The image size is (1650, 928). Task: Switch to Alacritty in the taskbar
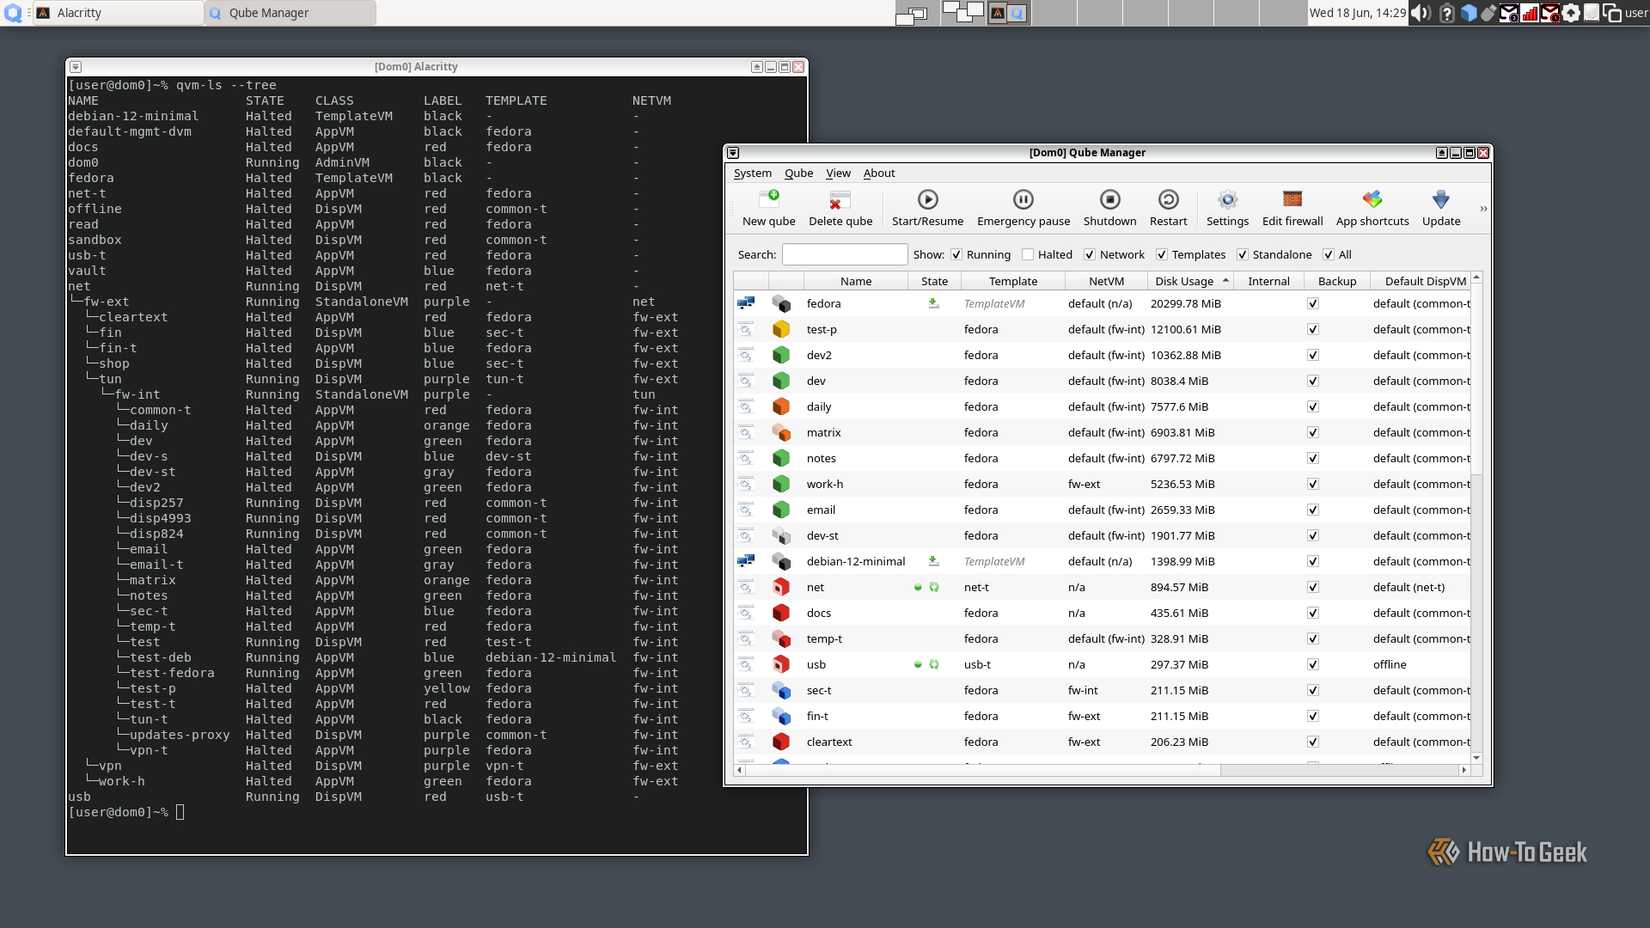[118, 13]
